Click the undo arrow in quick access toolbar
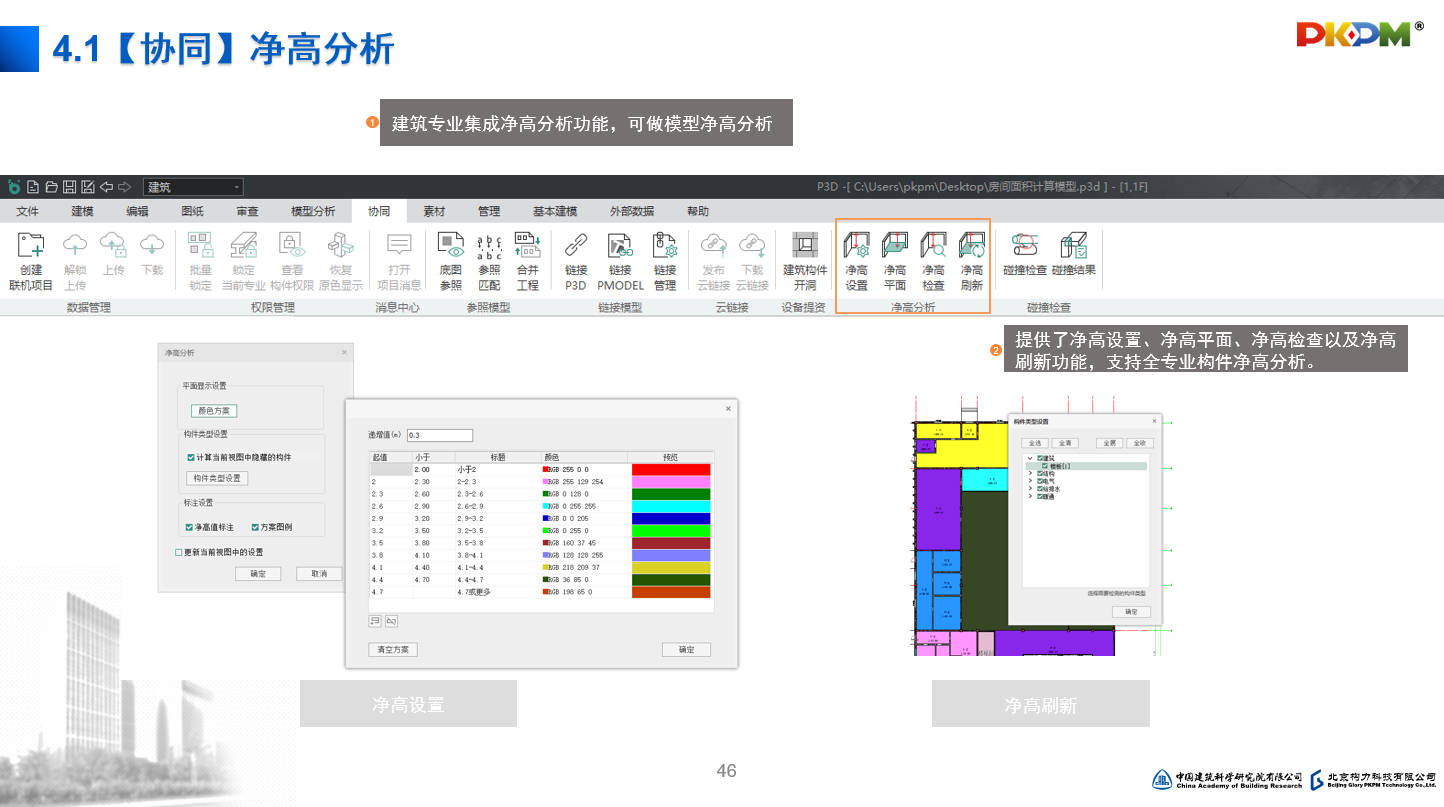The height and width of the screenshot is (807, 1444). coord(107,187)
